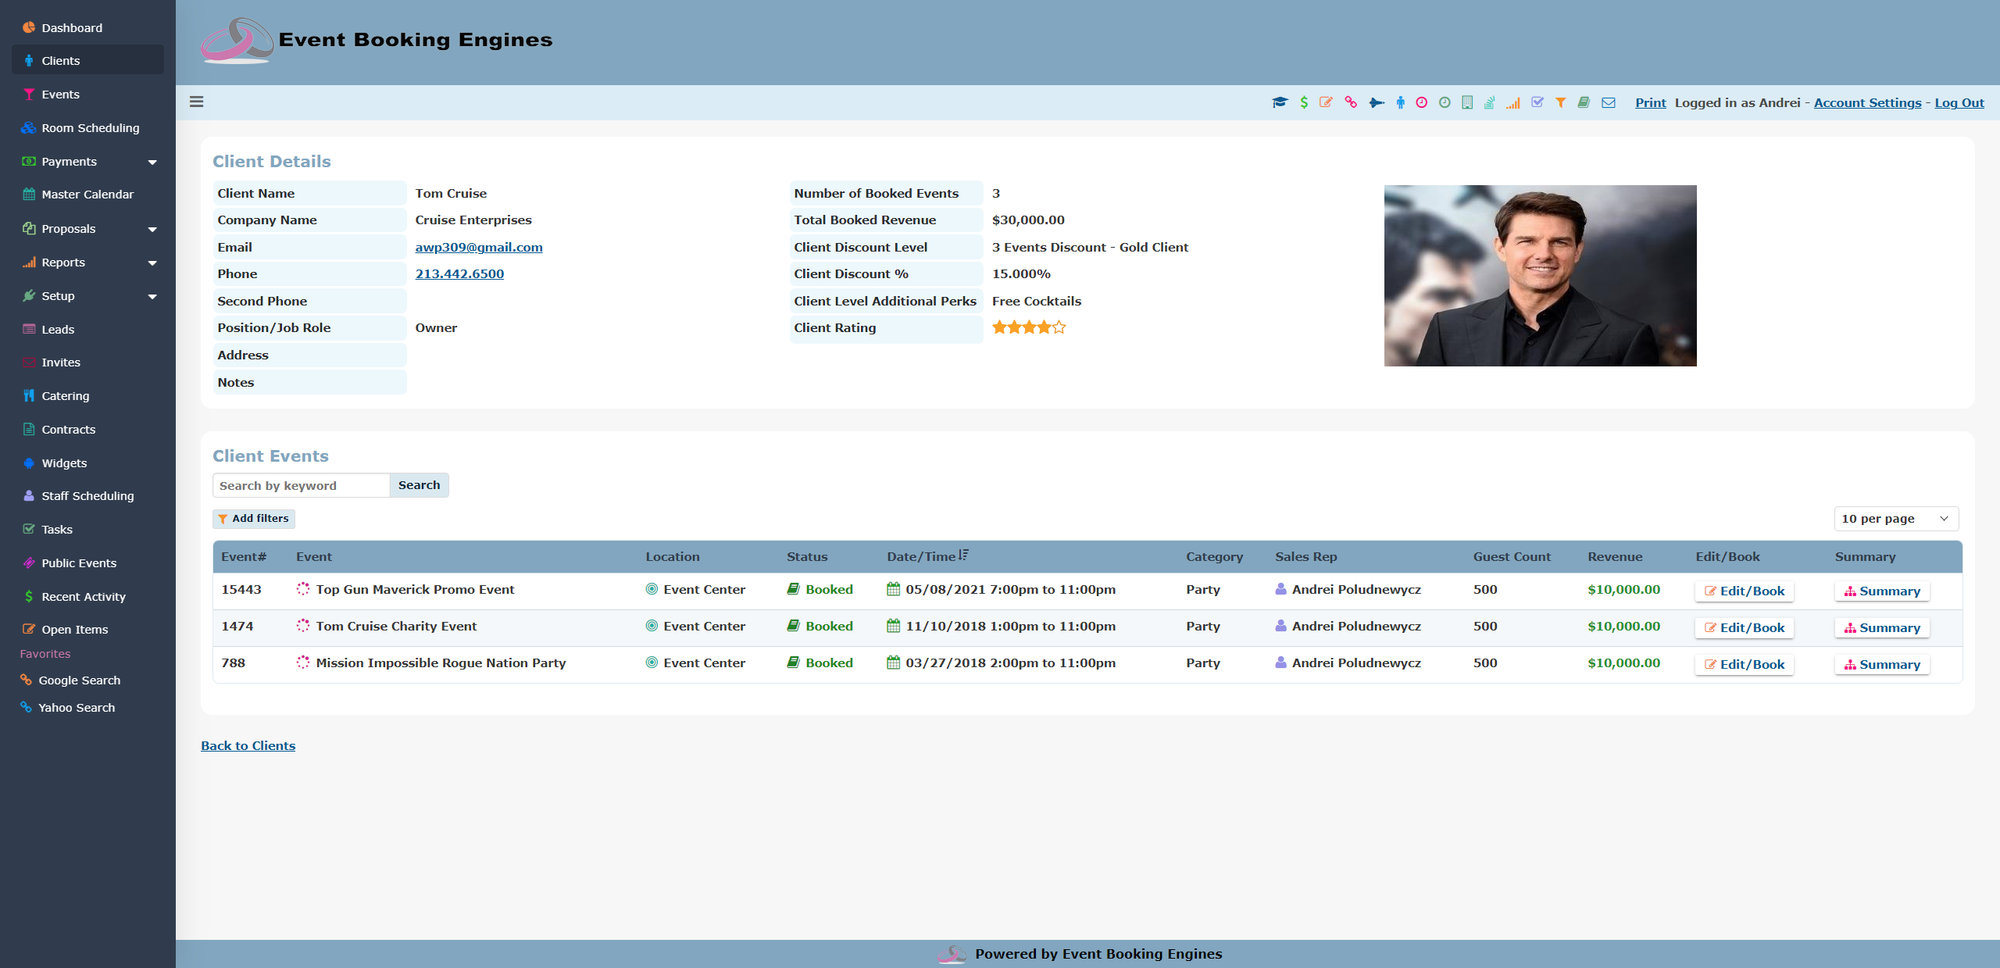Expand the Payments sidebar menu

tap(152, 162)
